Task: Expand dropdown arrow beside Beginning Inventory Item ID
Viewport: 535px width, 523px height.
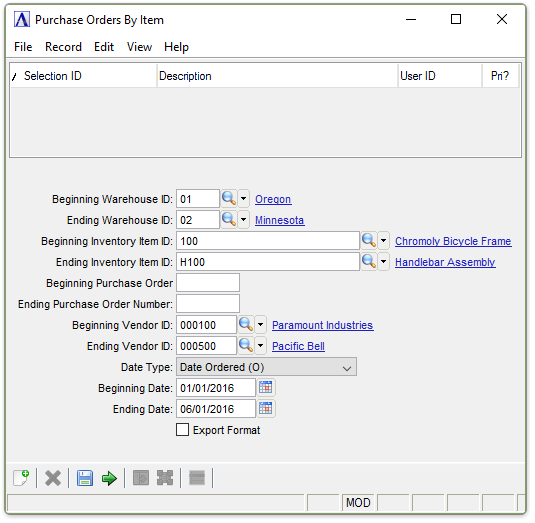Action: coord(384,241)
